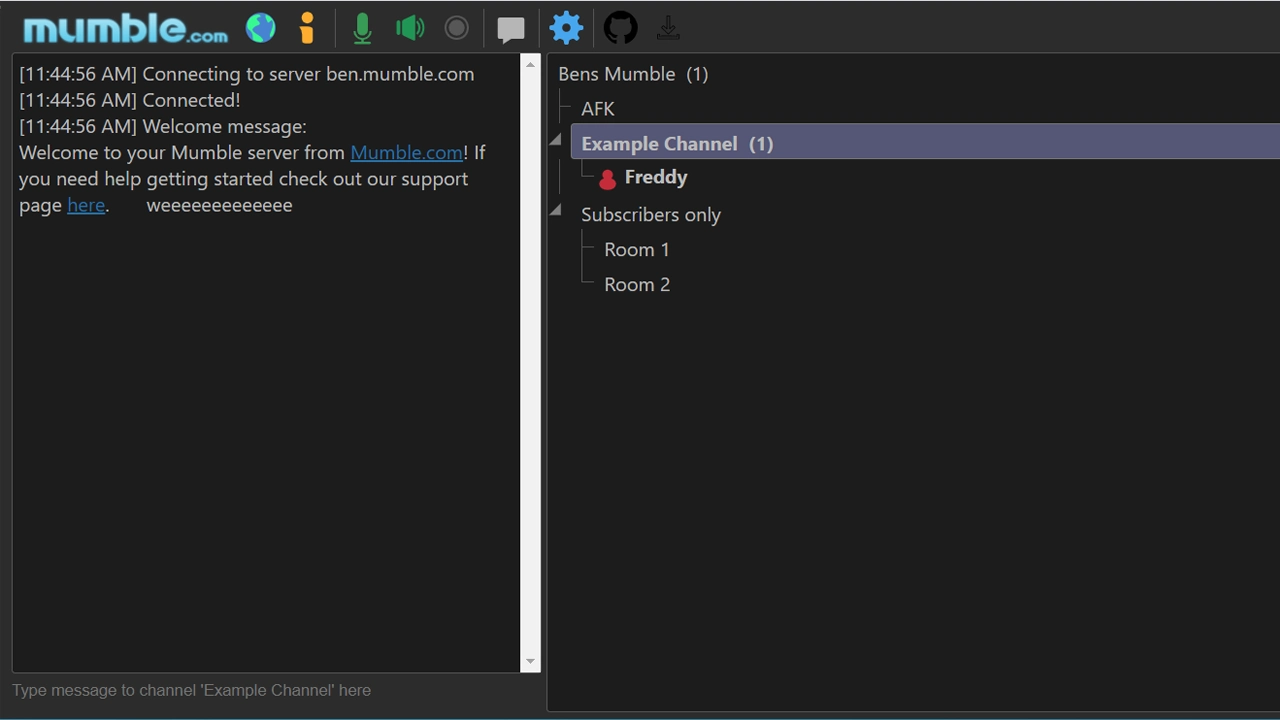Toggle the gray record button icon
1280x720 pixels.
[x=457, y=27]
